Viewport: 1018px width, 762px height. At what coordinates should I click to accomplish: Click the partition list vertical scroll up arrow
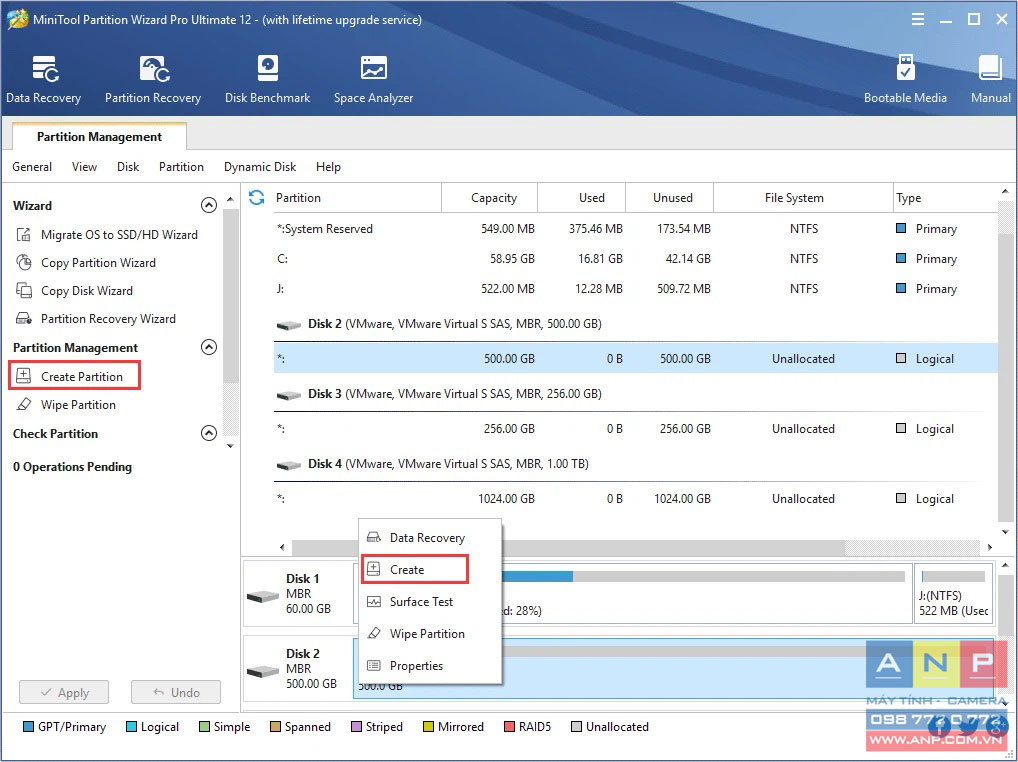1005,191
